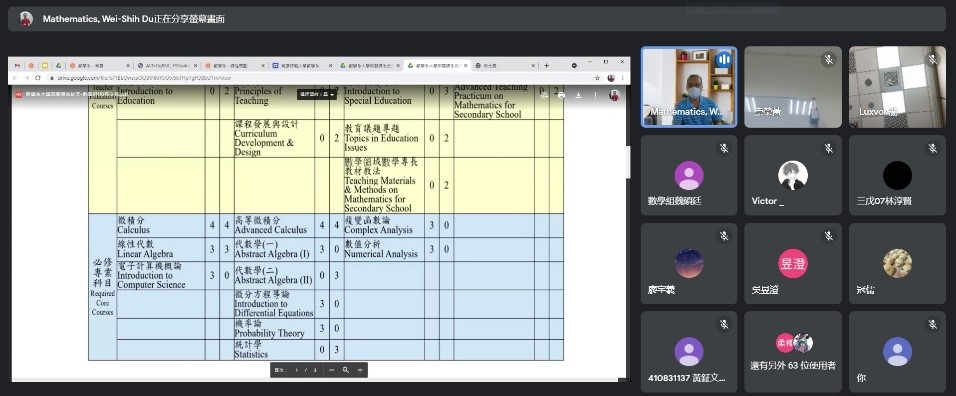
Task: Open more actions in PDF viewer
Action: point(595,95)
